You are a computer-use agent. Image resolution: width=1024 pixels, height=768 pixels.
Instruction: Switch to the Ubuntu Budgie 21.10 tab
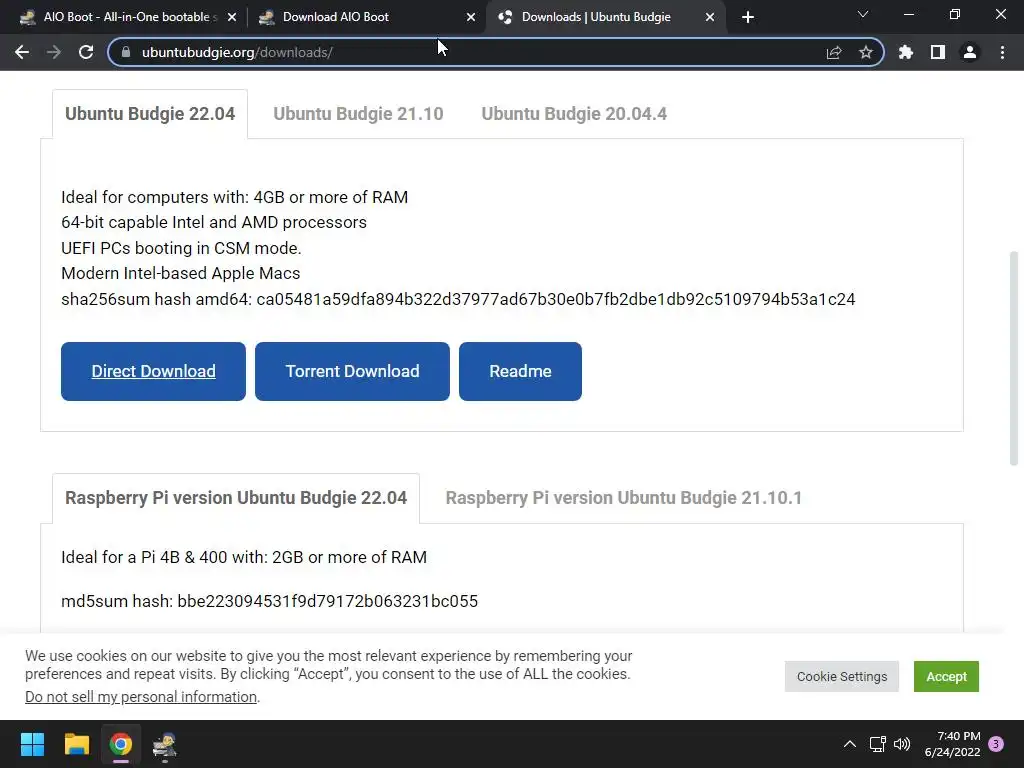point(358,114)
